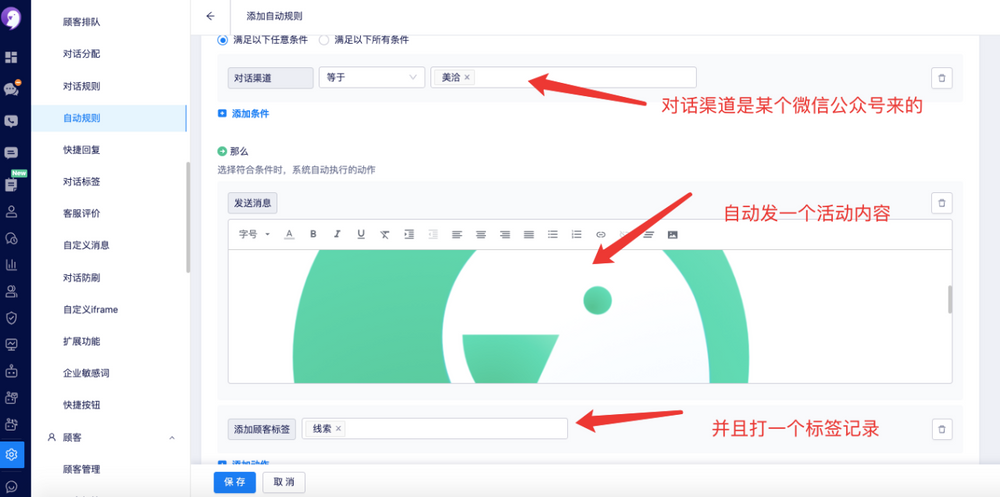
Task: Select 满足以下所有条件 radio option
Action: [323, 40]
